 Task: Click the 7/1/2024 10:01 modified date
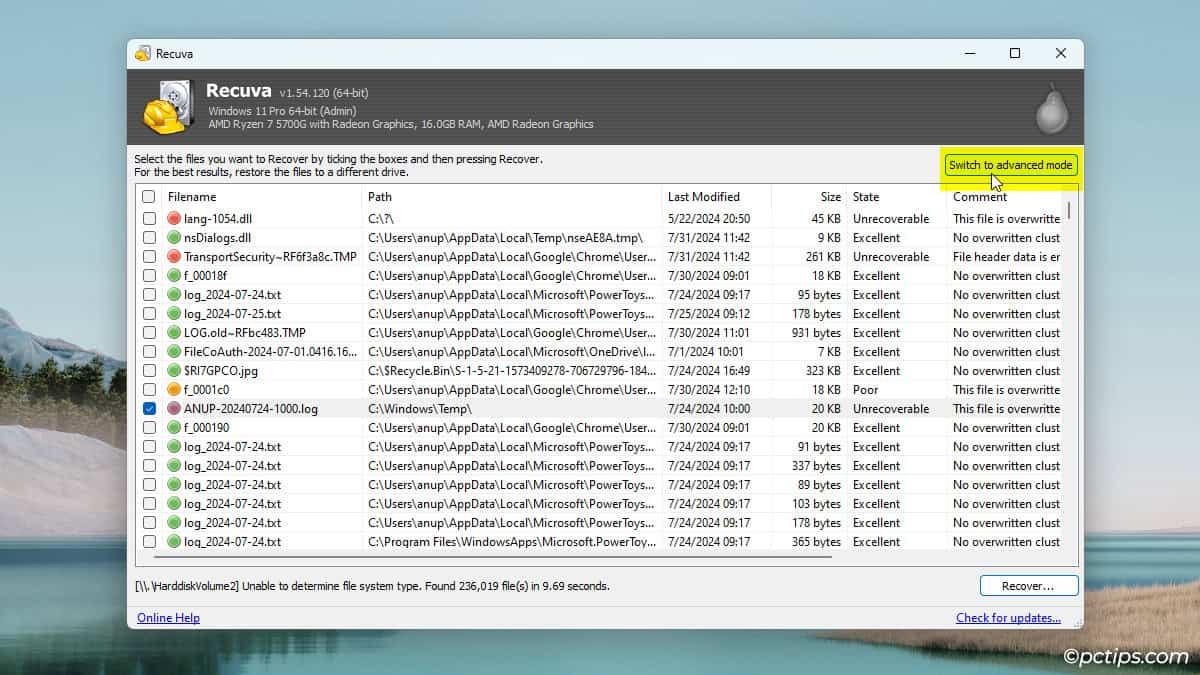[706, 352]
